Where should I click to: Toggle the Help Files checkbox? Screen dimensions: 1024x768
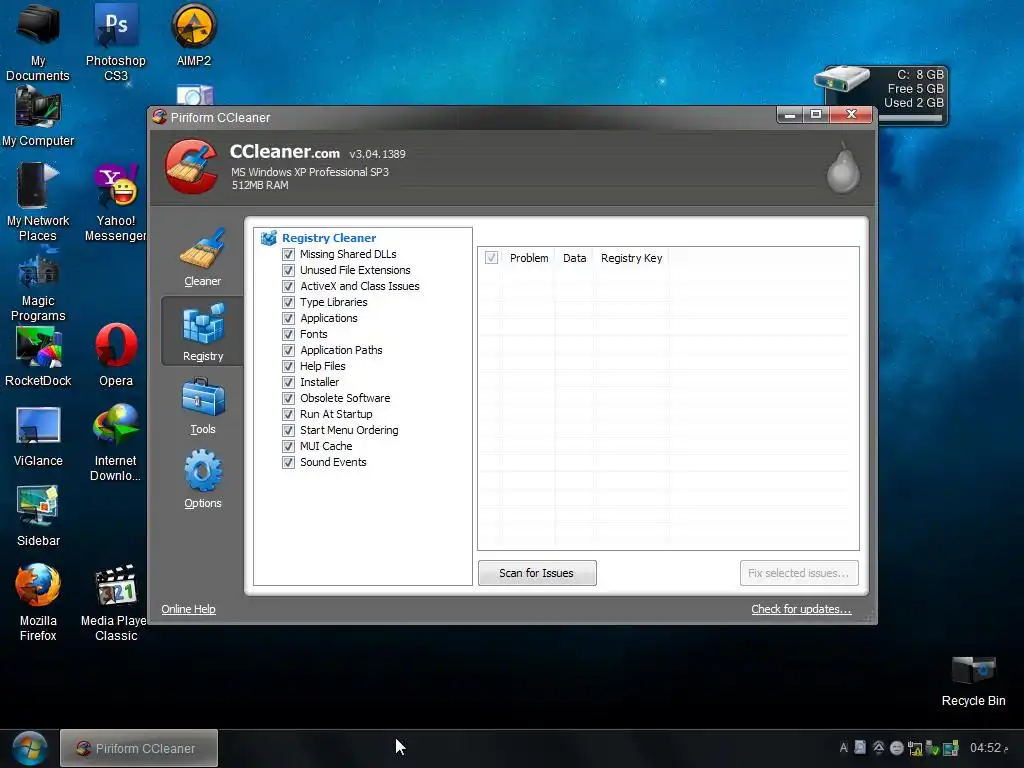[288, 366]
